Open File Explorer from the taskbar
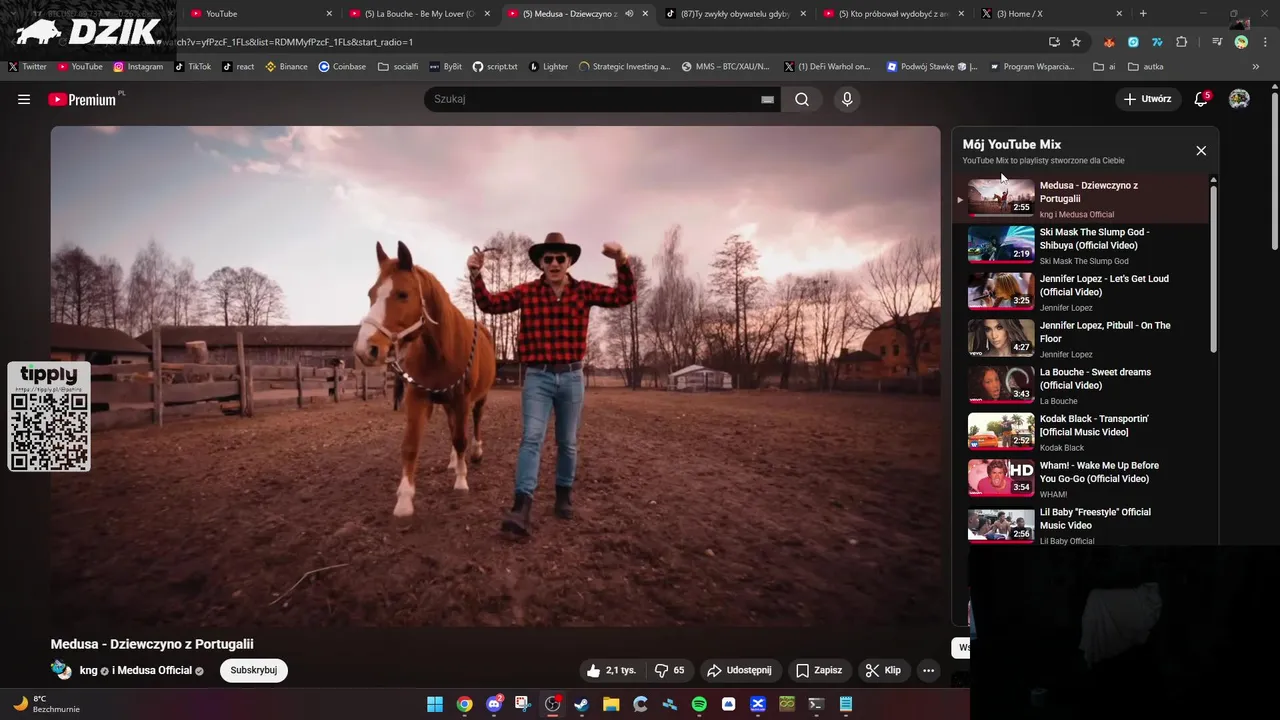 point(611,704)
